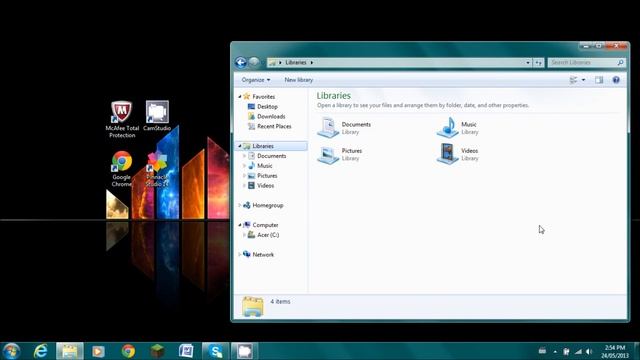640x360 pixels.
Task: Select Computer in navigation pane
Action: [x=265, y=225]
